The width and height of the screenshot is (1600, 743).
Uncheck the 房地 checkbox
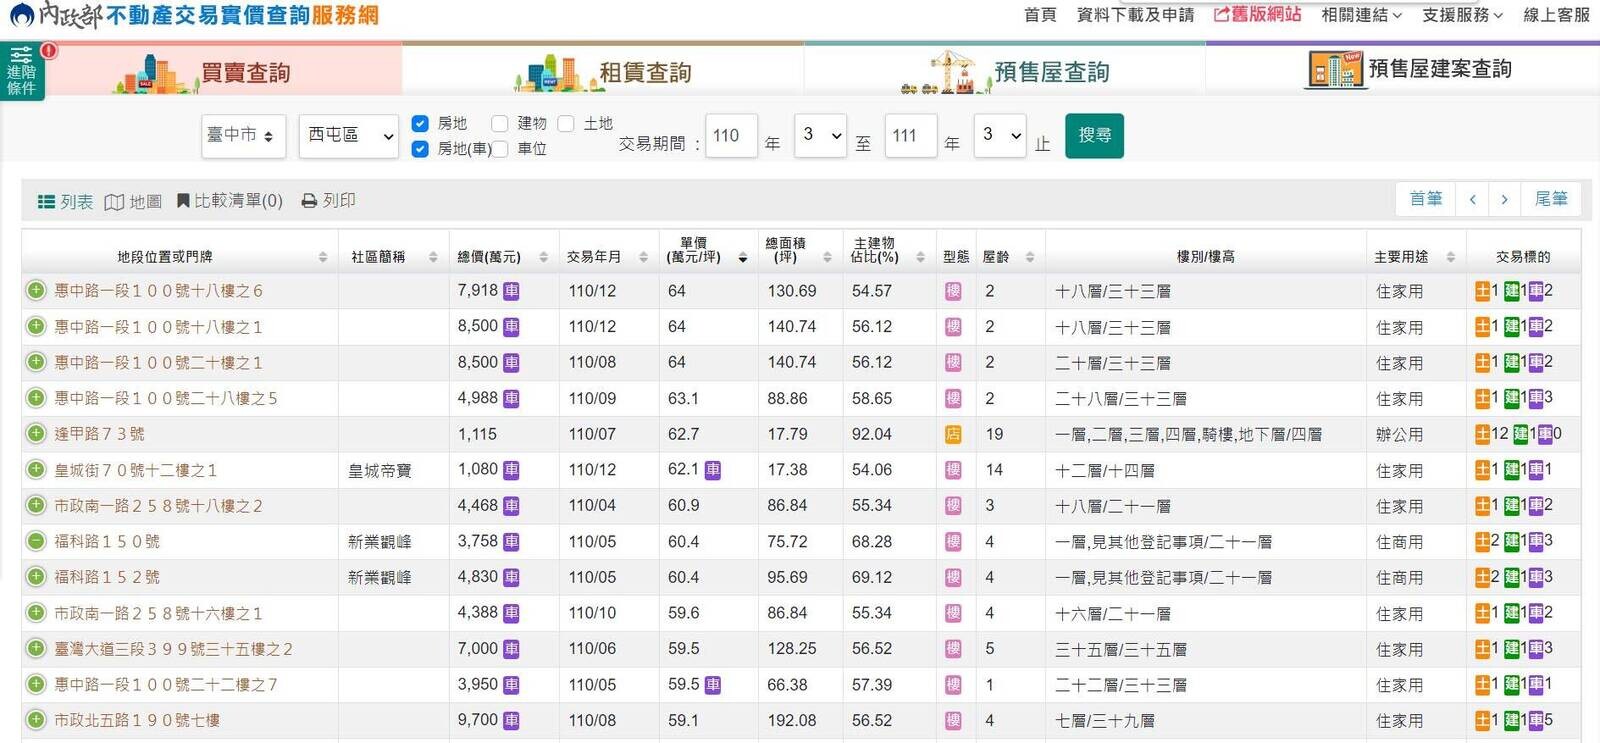(x=420, y=123)
